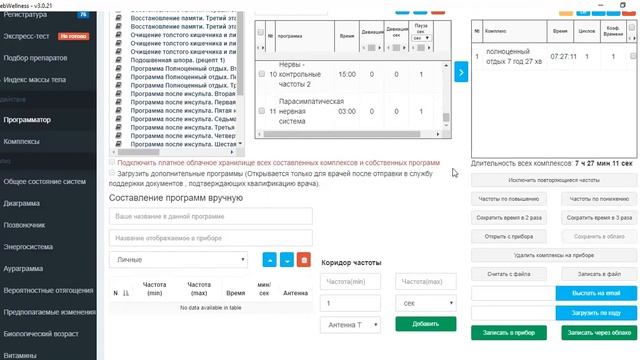
Task: Click the blue move-down arrow button
Action: pos(287,260)
